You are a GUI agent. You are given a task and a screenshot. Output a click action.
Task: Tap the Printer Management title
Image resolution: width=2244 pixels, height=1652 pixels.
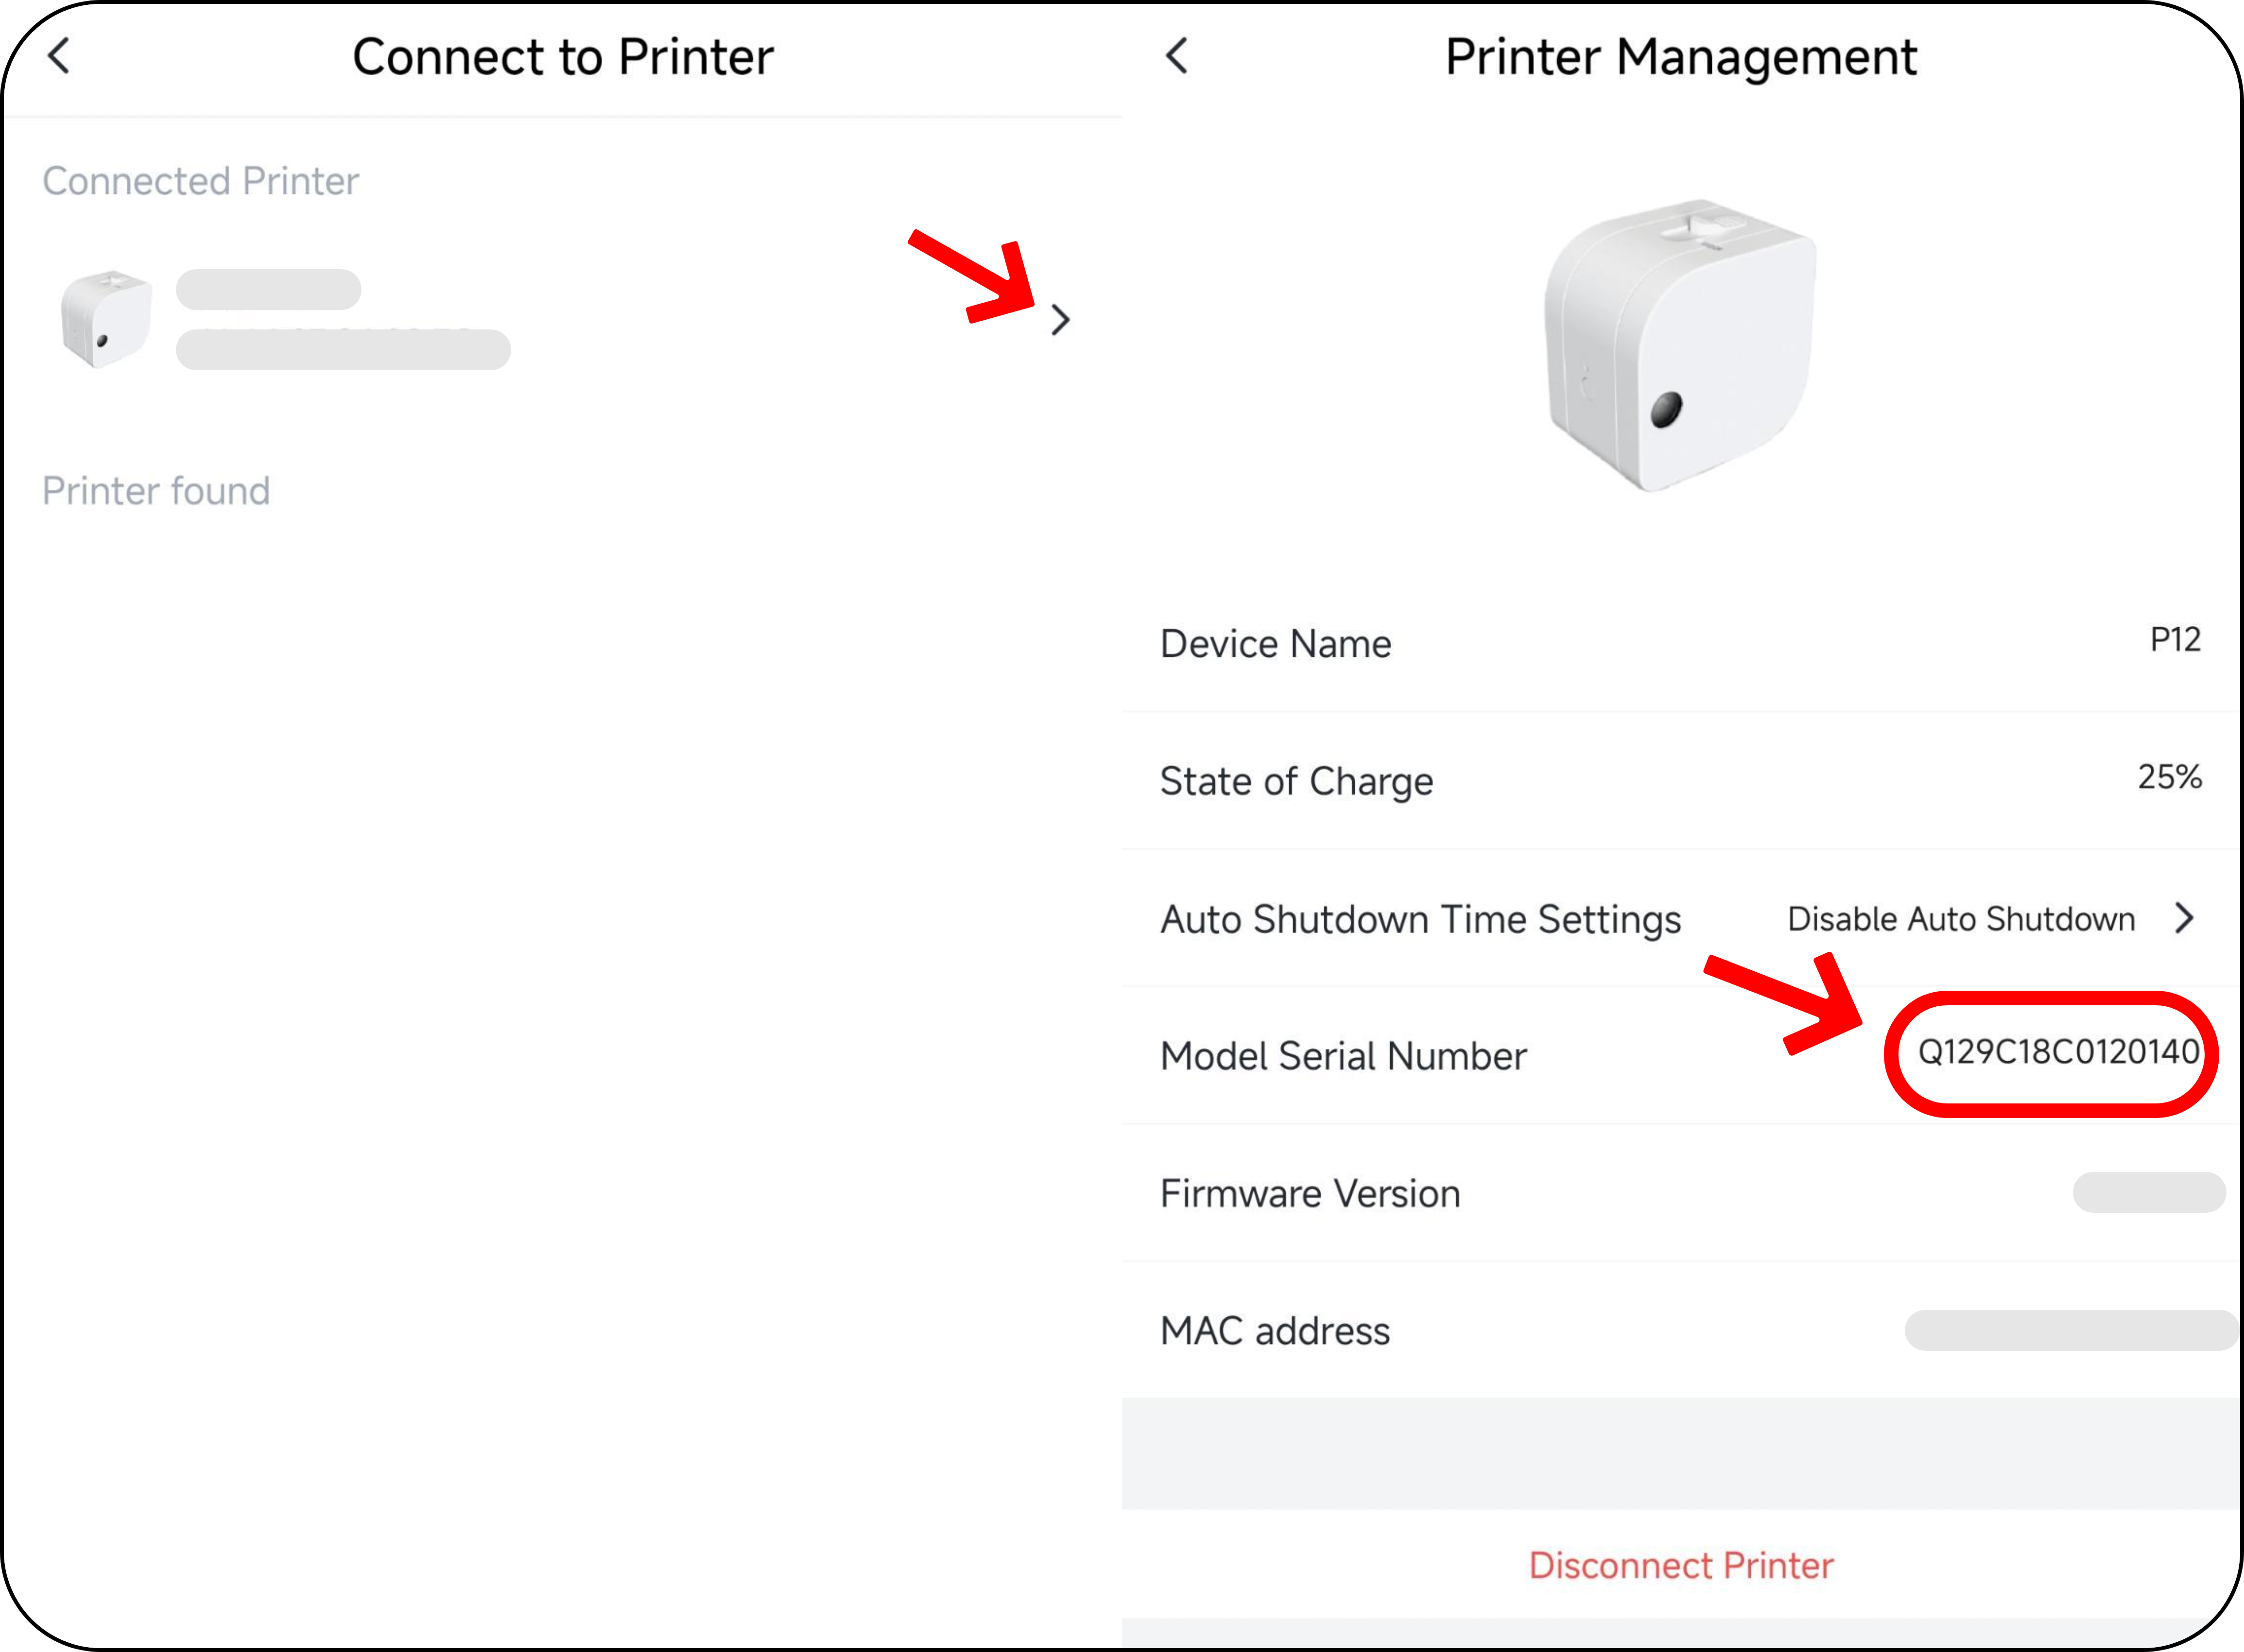pyautogui.click(x=1681, y=58)
